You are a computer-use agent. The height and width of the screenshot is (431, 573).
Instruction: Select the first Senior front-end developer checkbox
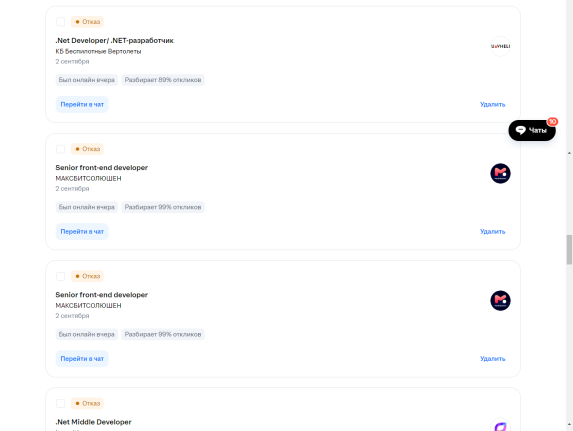(x=61, y=149)
